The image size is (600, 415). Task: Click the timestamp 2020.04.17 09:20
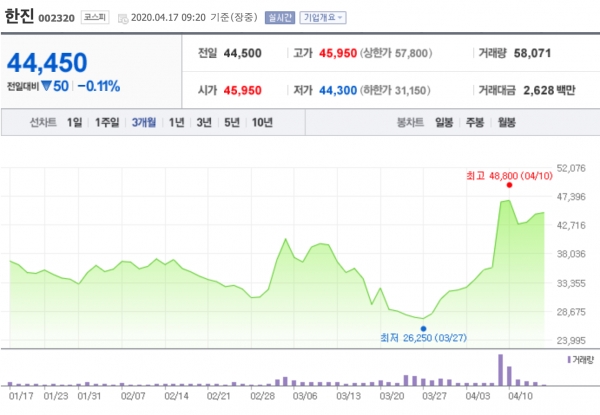coord(168,18)
